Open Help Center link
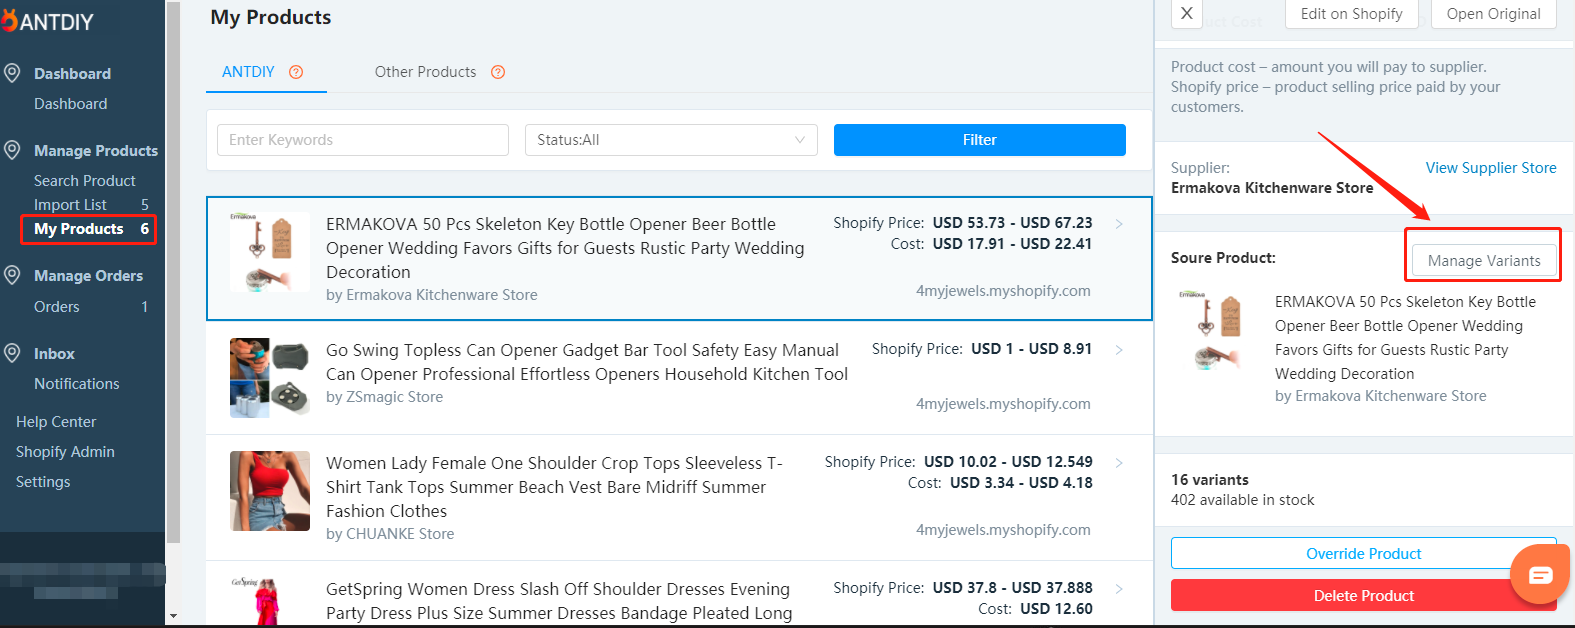 click(56, 422)
